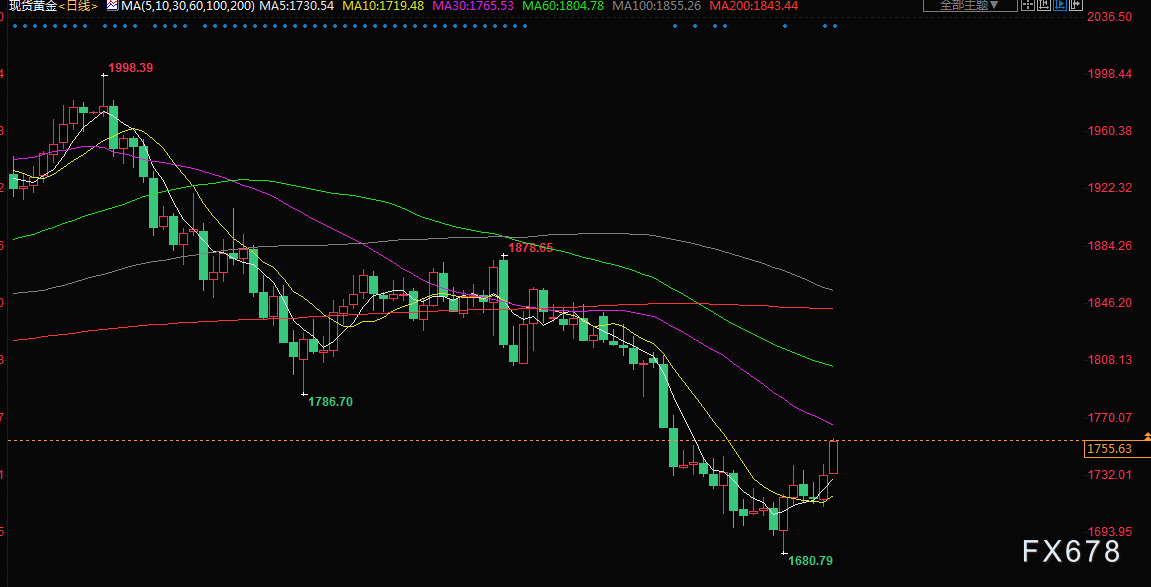Image resolution: width=1151 pixels, height=587 pixels.
Task: Click the 1884.26 price axis label
Action: (1111, 245)
